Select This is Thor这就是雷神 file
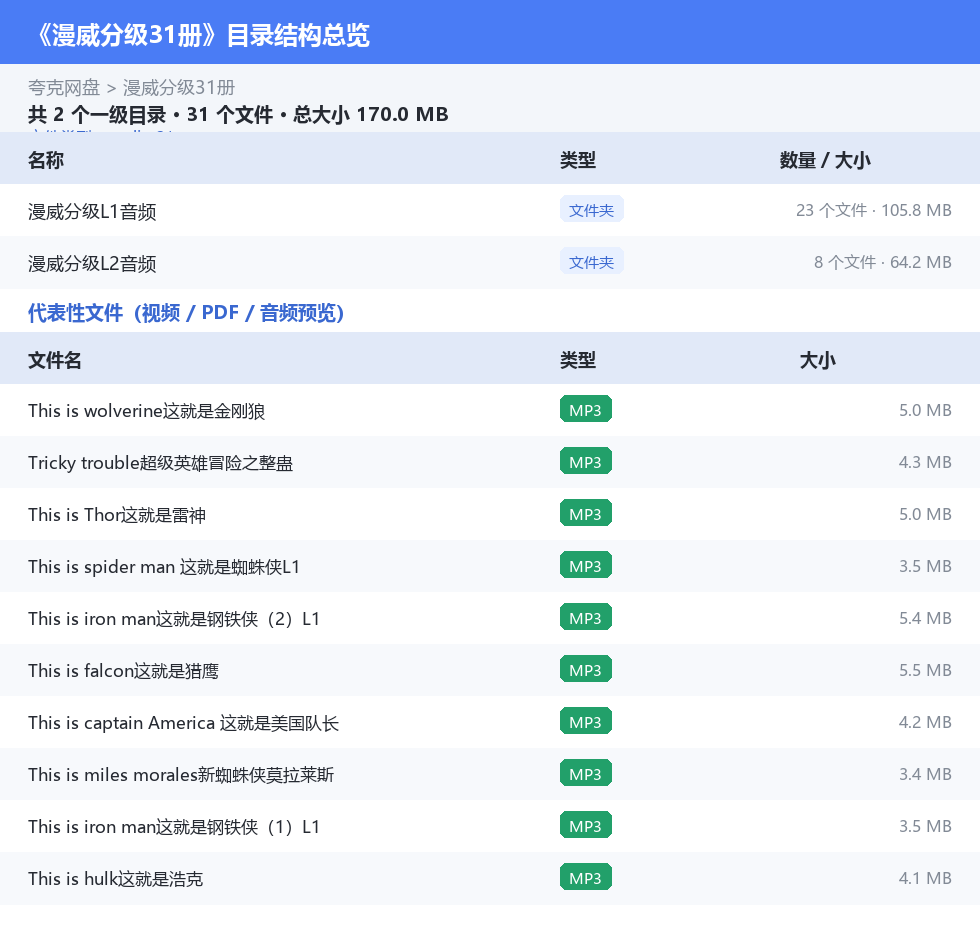The height and width of the screenshot is (936, 980). point(117,514)
